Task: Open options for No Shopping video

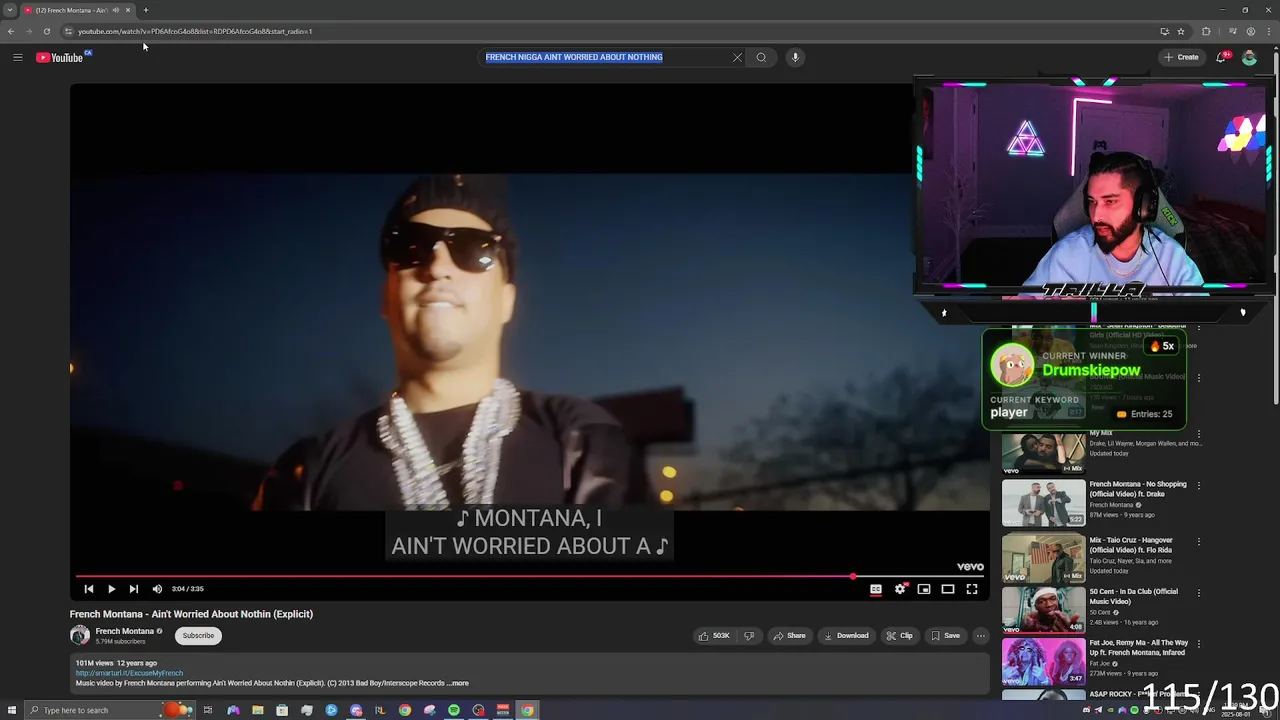Action: click(x=1199, y=486)
